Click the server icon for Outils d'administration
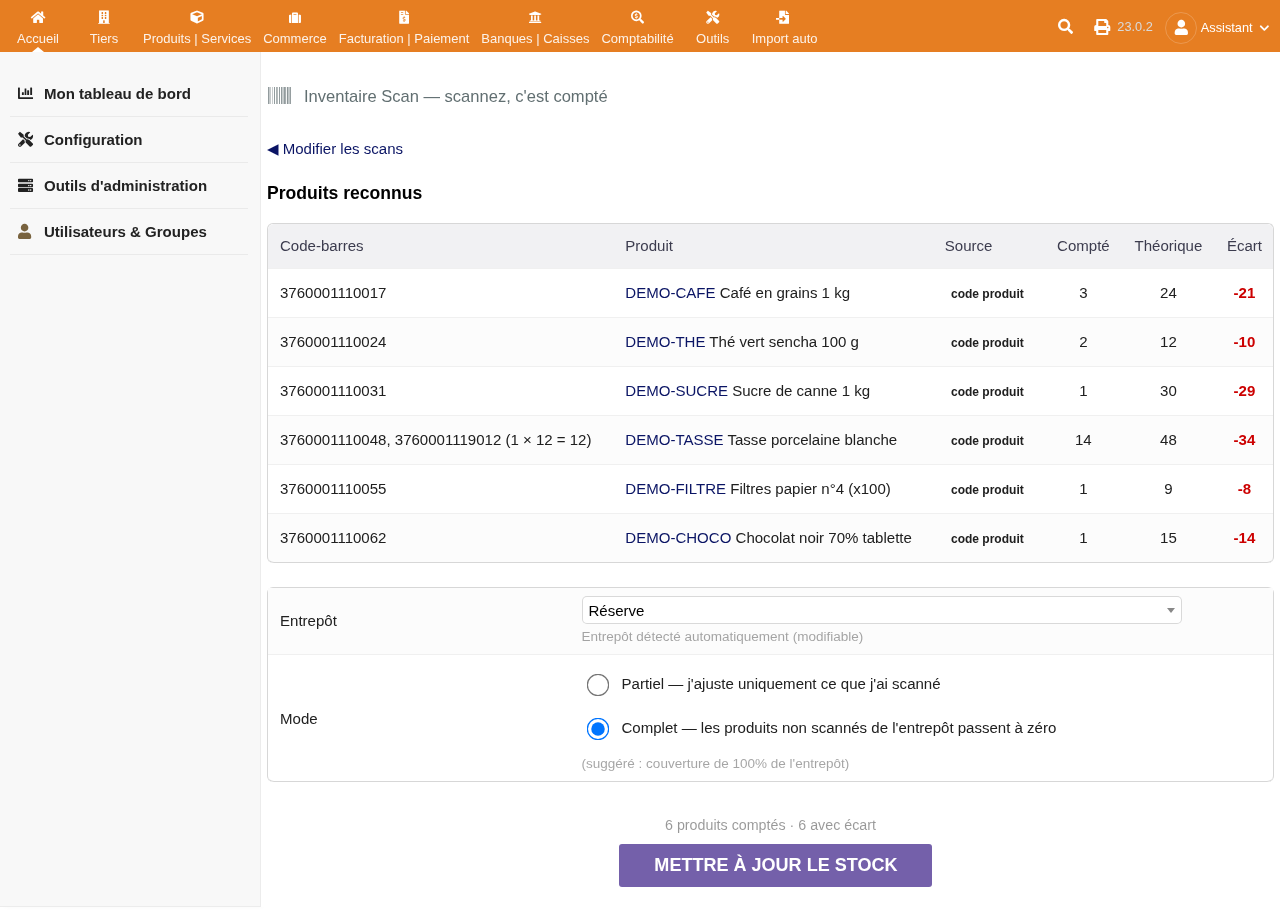 [25, 185]
